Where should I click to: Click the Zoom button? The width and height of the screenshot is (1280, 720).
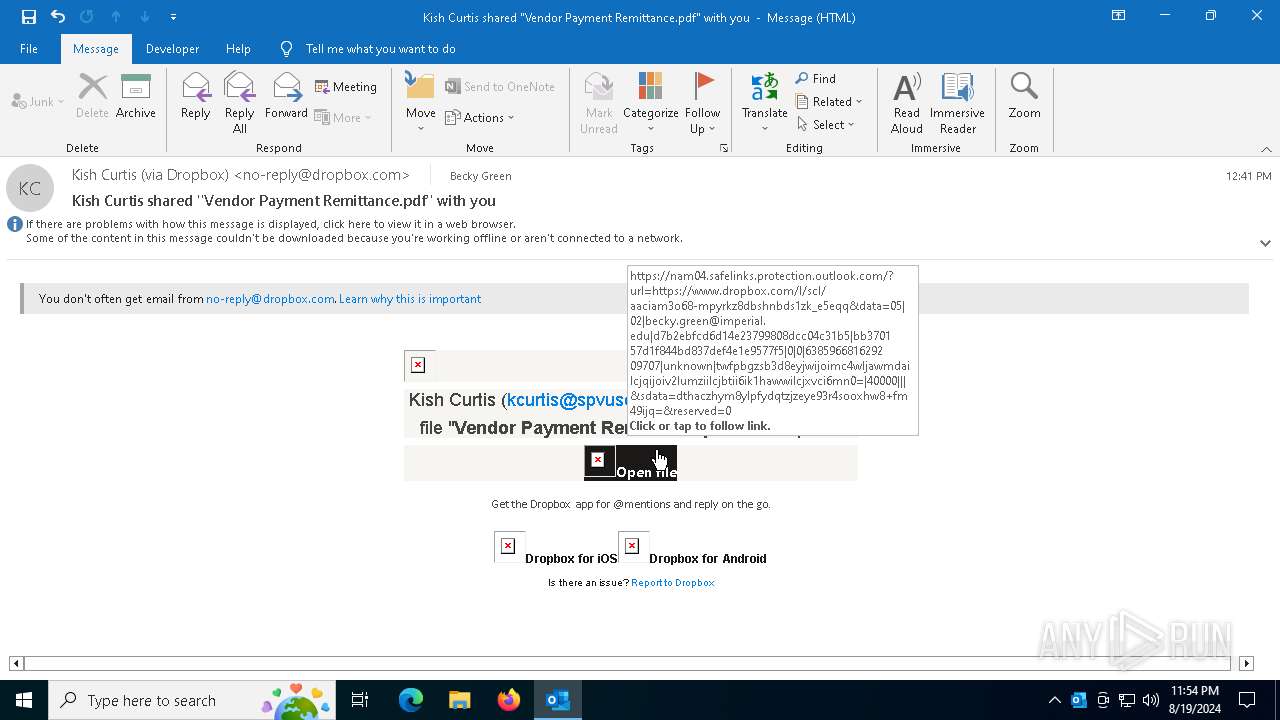[x=1024, y=97]
